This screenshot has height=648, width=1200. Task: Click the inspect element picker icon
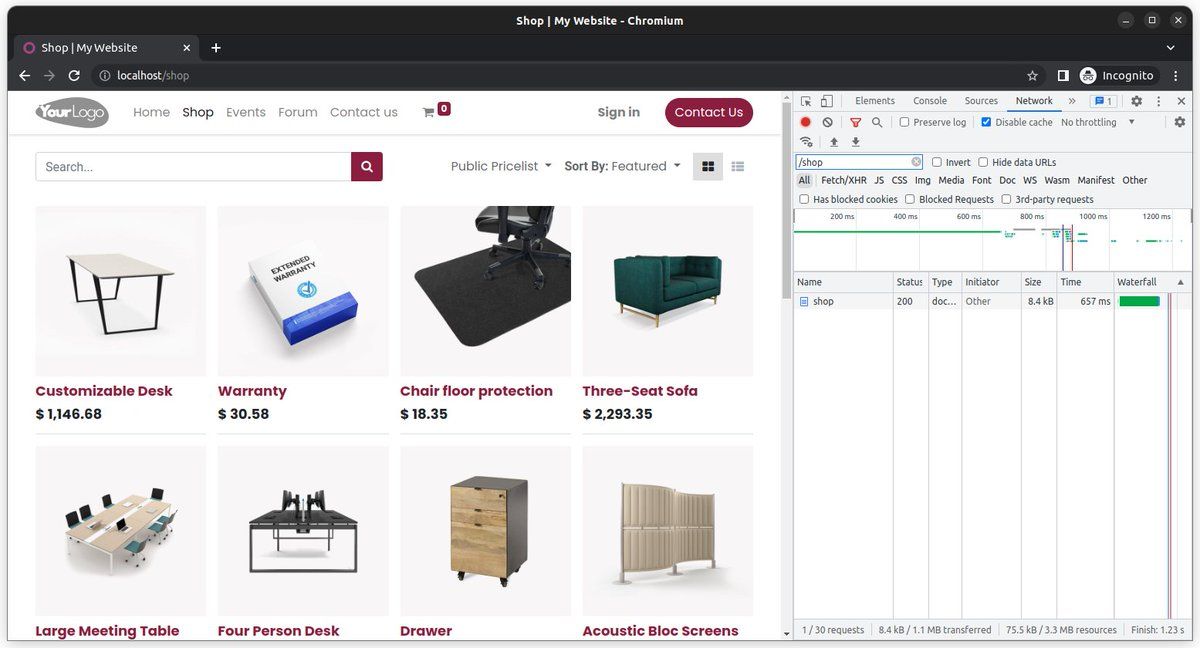[x=806, y=101]
